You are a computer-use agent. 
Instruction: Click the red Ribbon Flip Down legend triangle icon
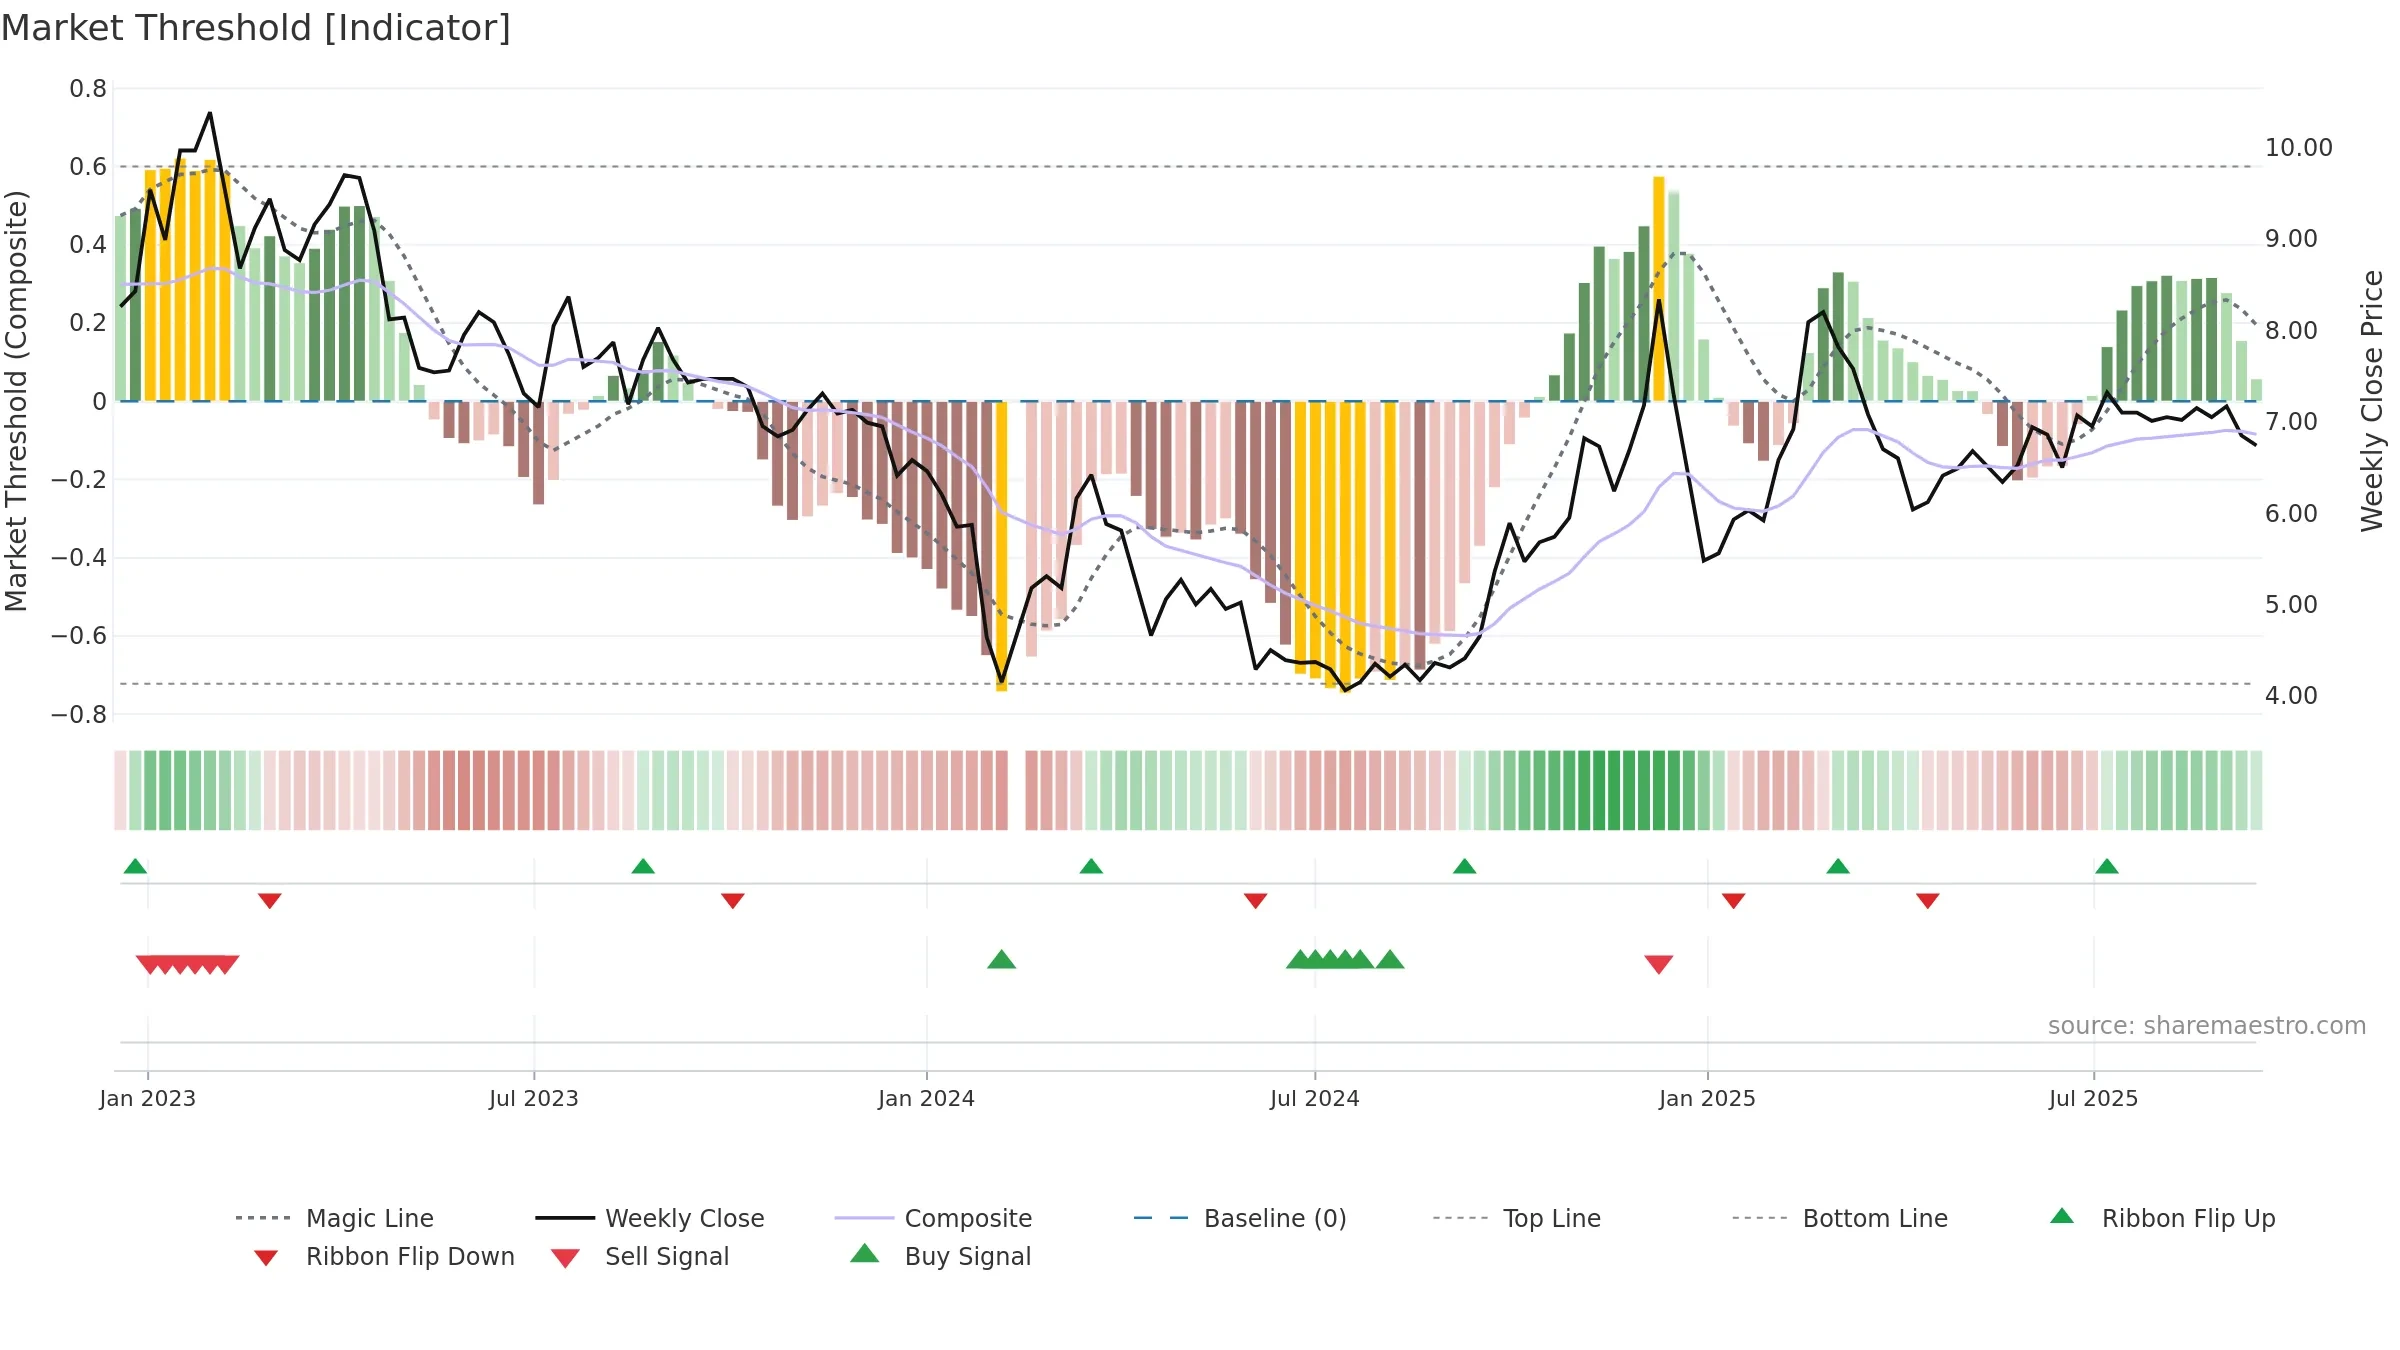click(x=266, y=1258)
